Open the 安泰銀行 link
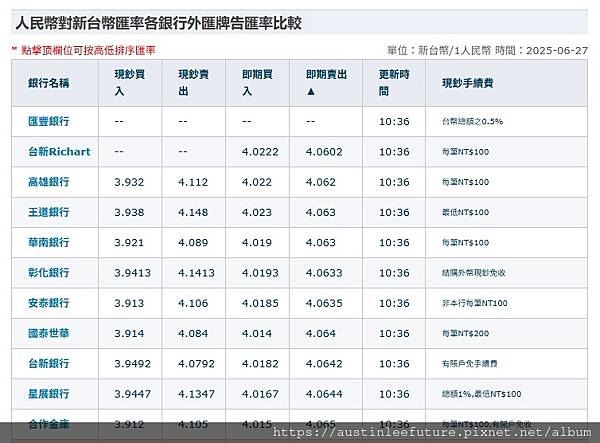Image resolution: width=600 pixels, height=443 pixels. (x=49, y=303)
